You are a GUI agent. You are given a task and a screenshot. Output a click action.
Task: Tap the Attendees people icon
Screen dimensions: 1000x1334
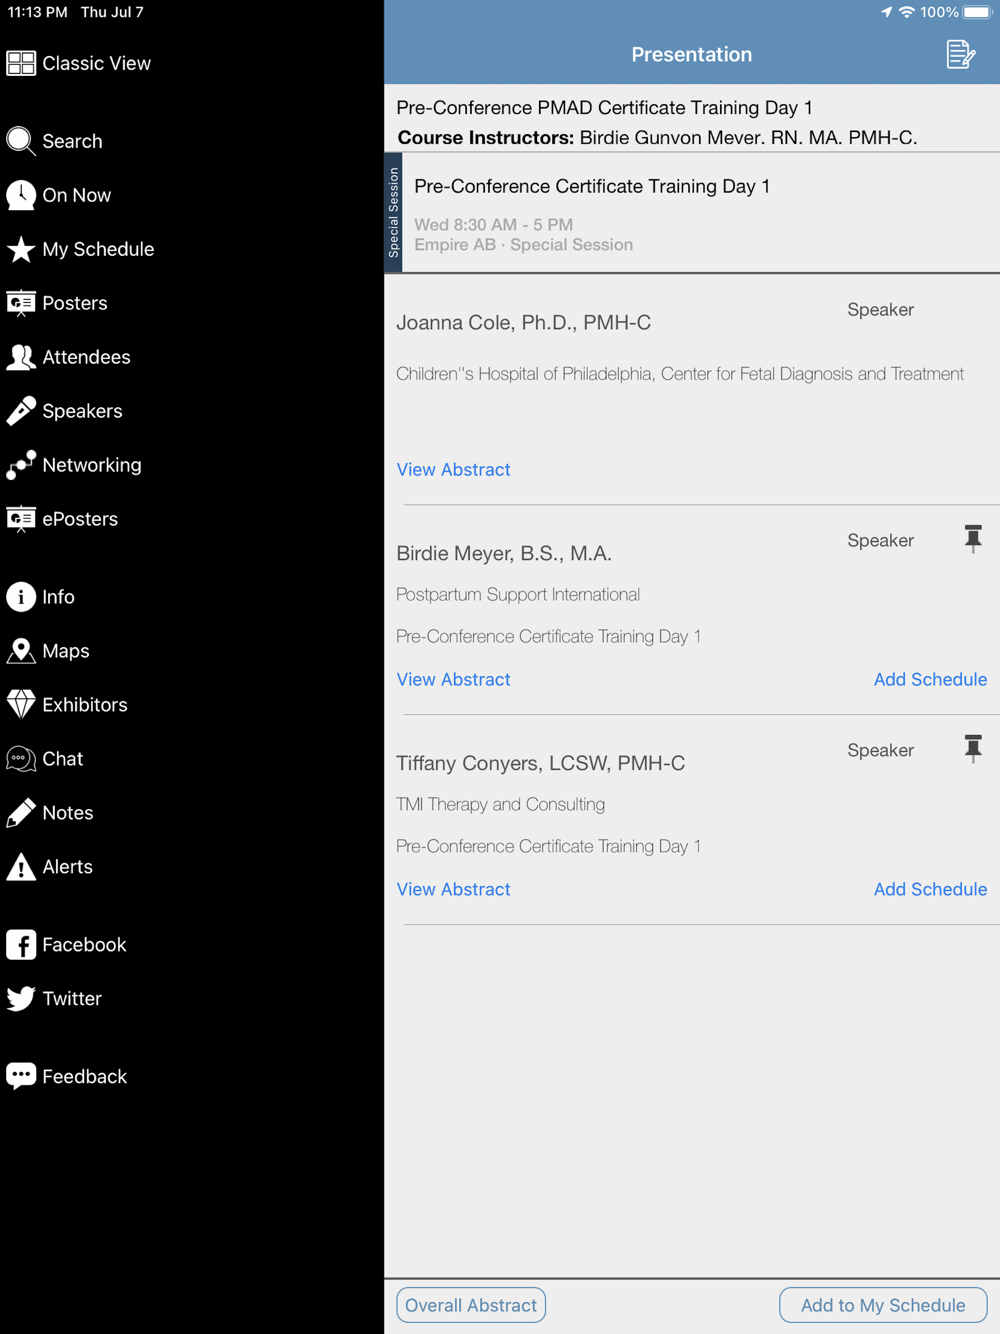21,357
